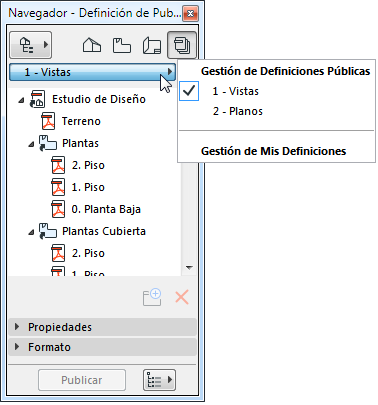This screenshot has height=405, width=378.
Task: Click the Plantas Cubierta folder icon
Action: coord(48,231)
